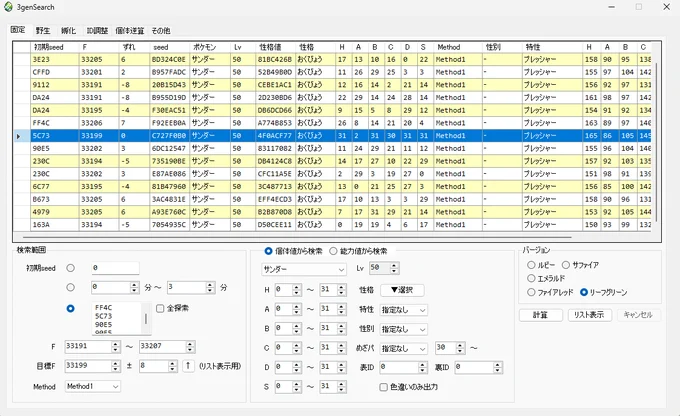The height and width of the screenshot is (416, 680).
Task: Choose the ファイアレッド version
Action: click(550, 292)
